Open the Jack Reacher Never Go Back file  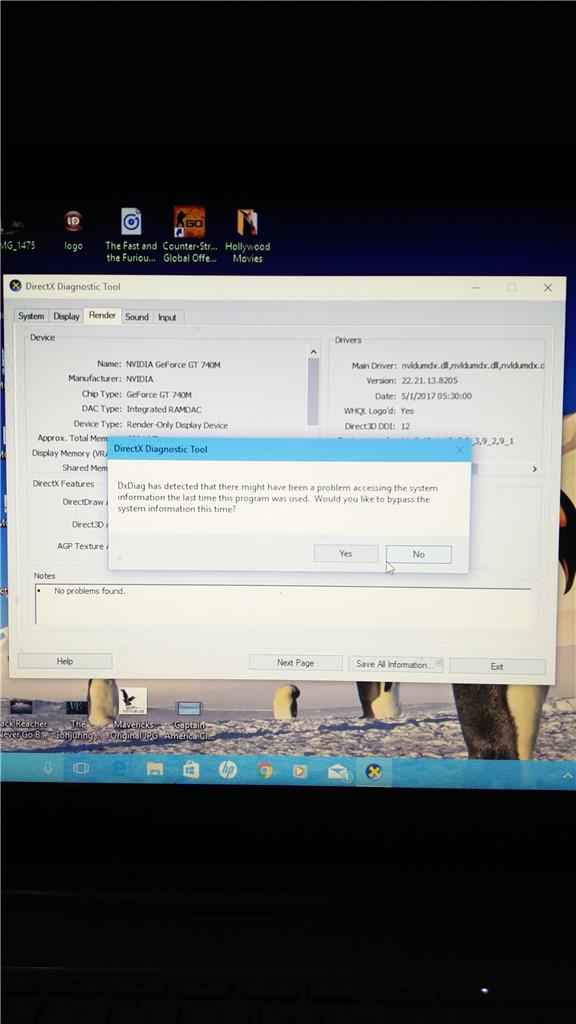[24, 718]
